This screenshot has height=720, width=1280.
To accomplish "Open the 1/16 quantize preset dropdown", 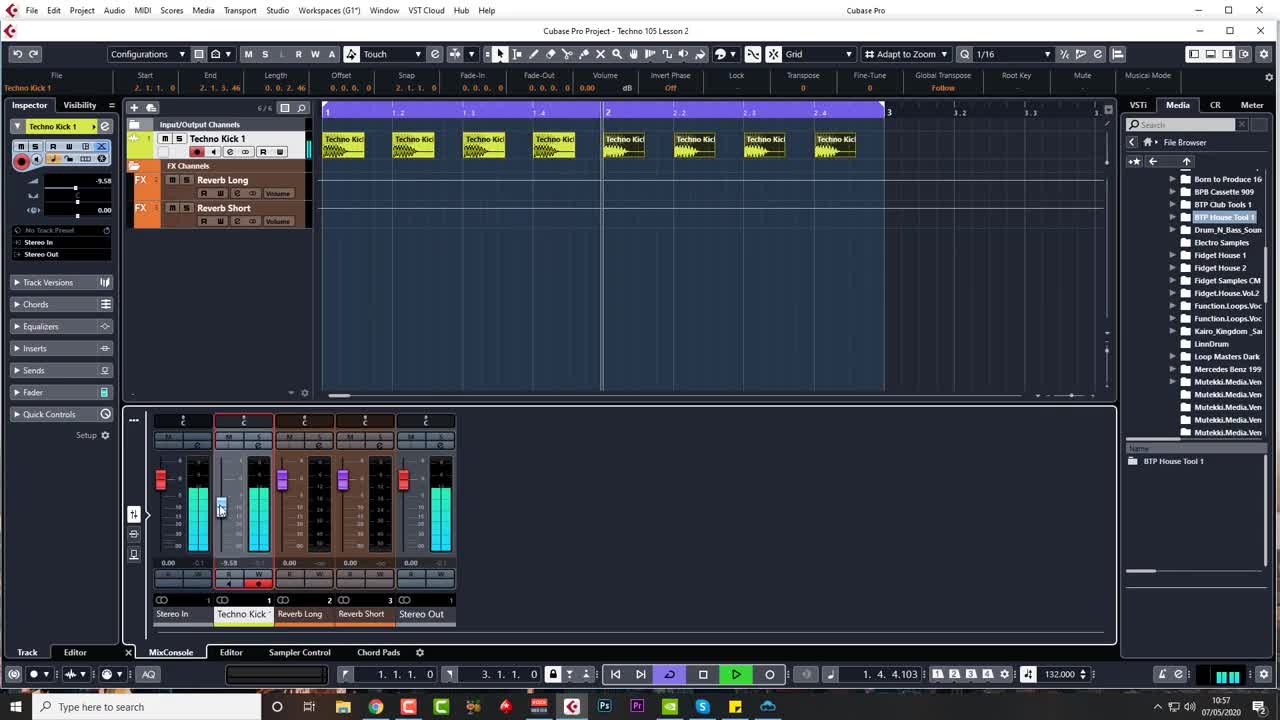I will click(x=1013, y=54).
